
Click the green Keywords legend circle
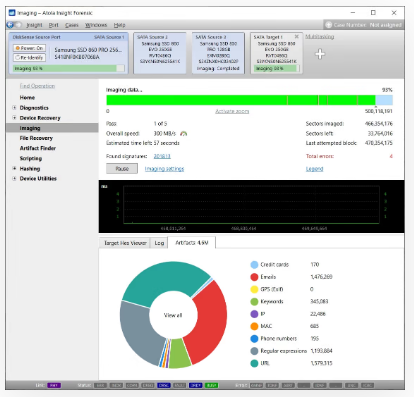(x=254, y=302)
